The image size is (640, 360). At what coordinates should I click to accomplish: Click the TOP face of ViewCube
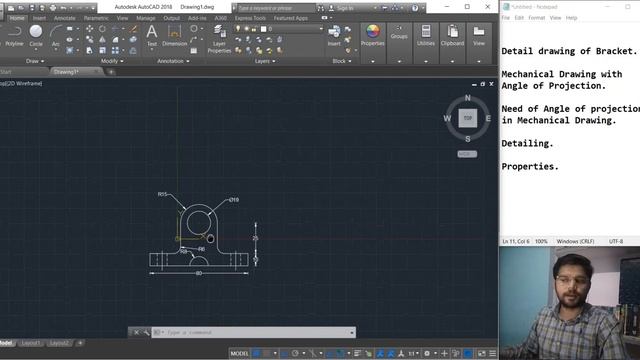(468, 118)
